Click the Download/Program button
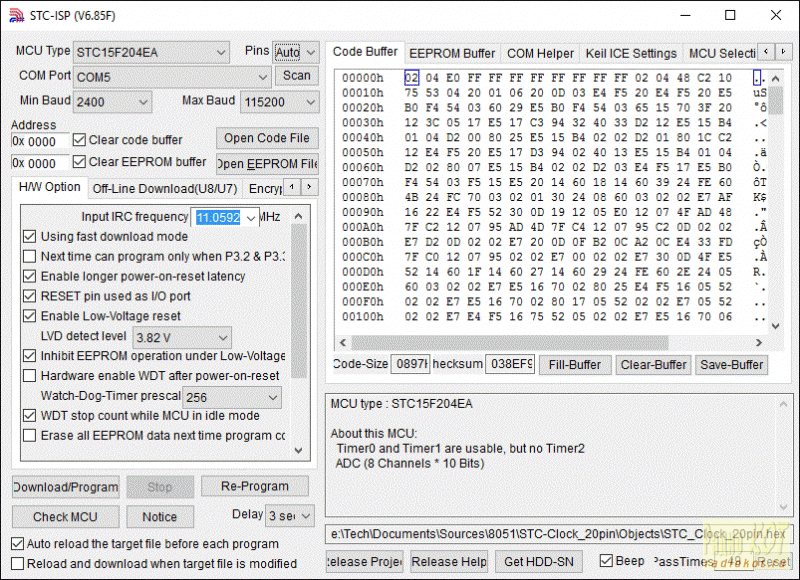The image size is (800, 580). click(65, 487)
